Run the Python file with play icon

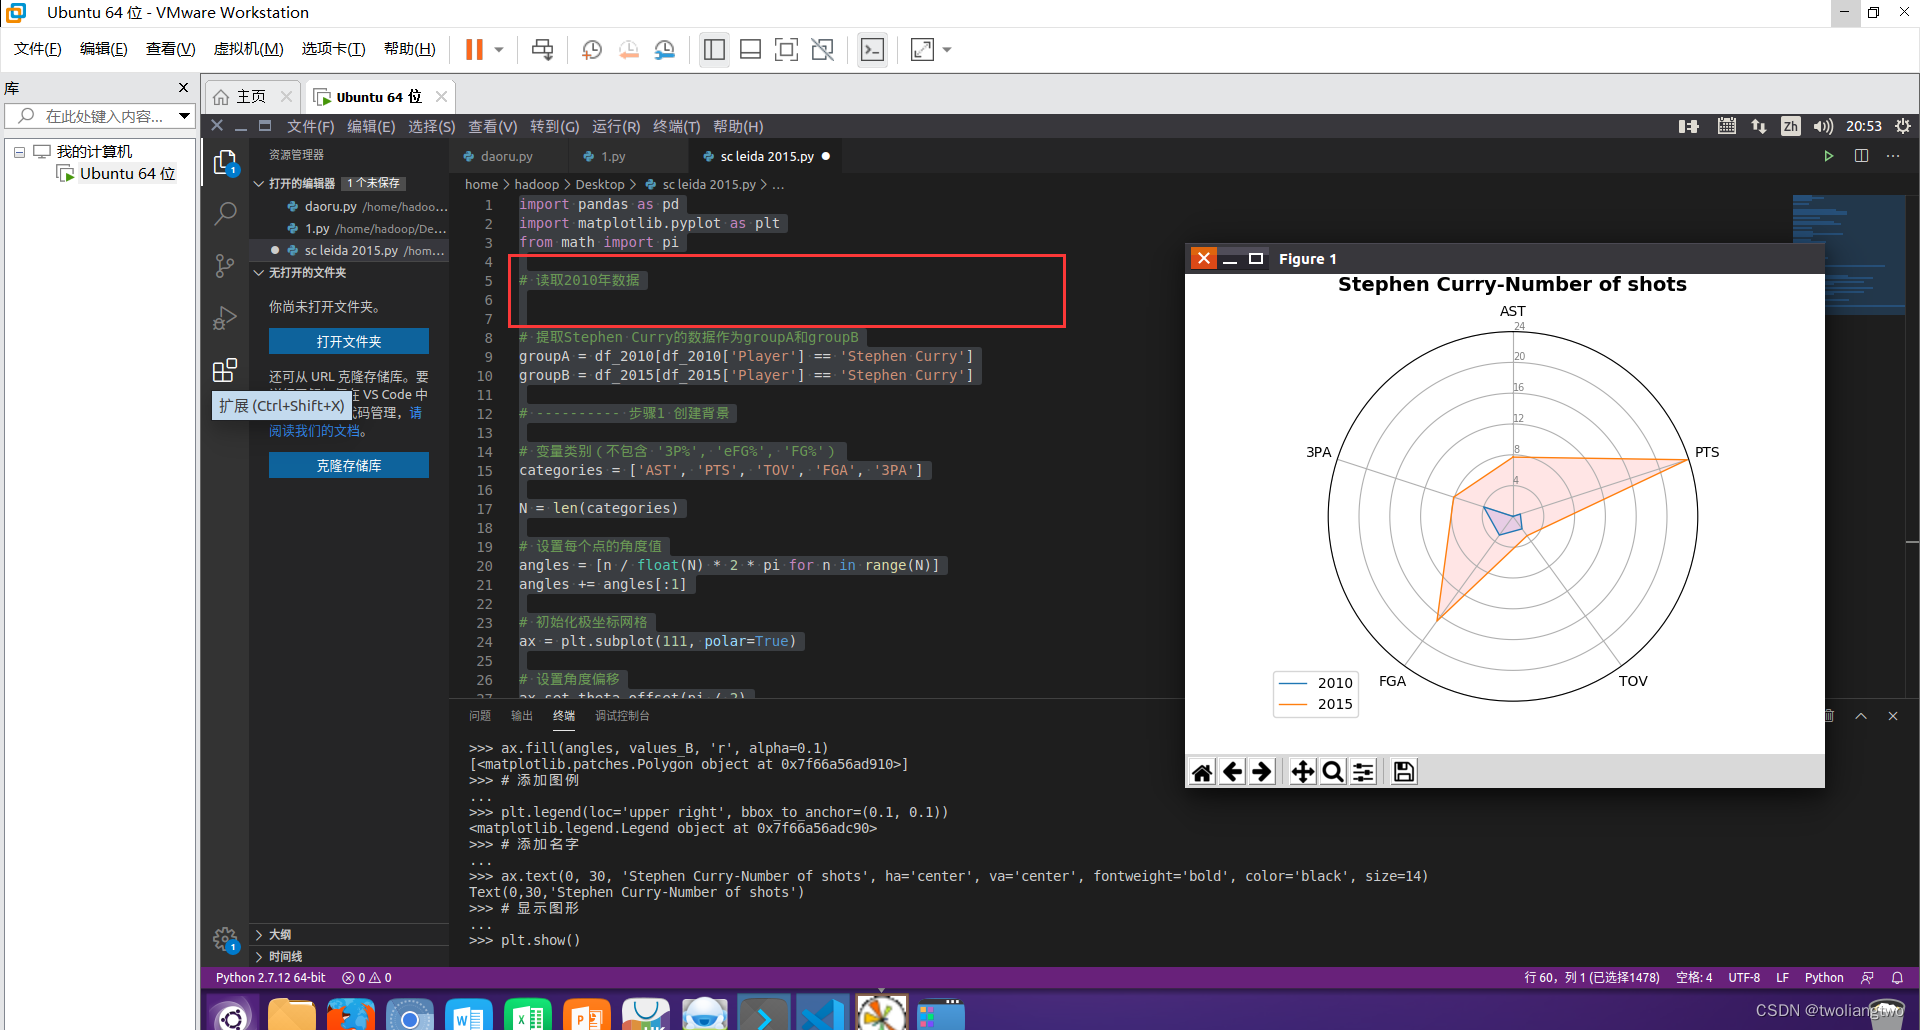1828,156
